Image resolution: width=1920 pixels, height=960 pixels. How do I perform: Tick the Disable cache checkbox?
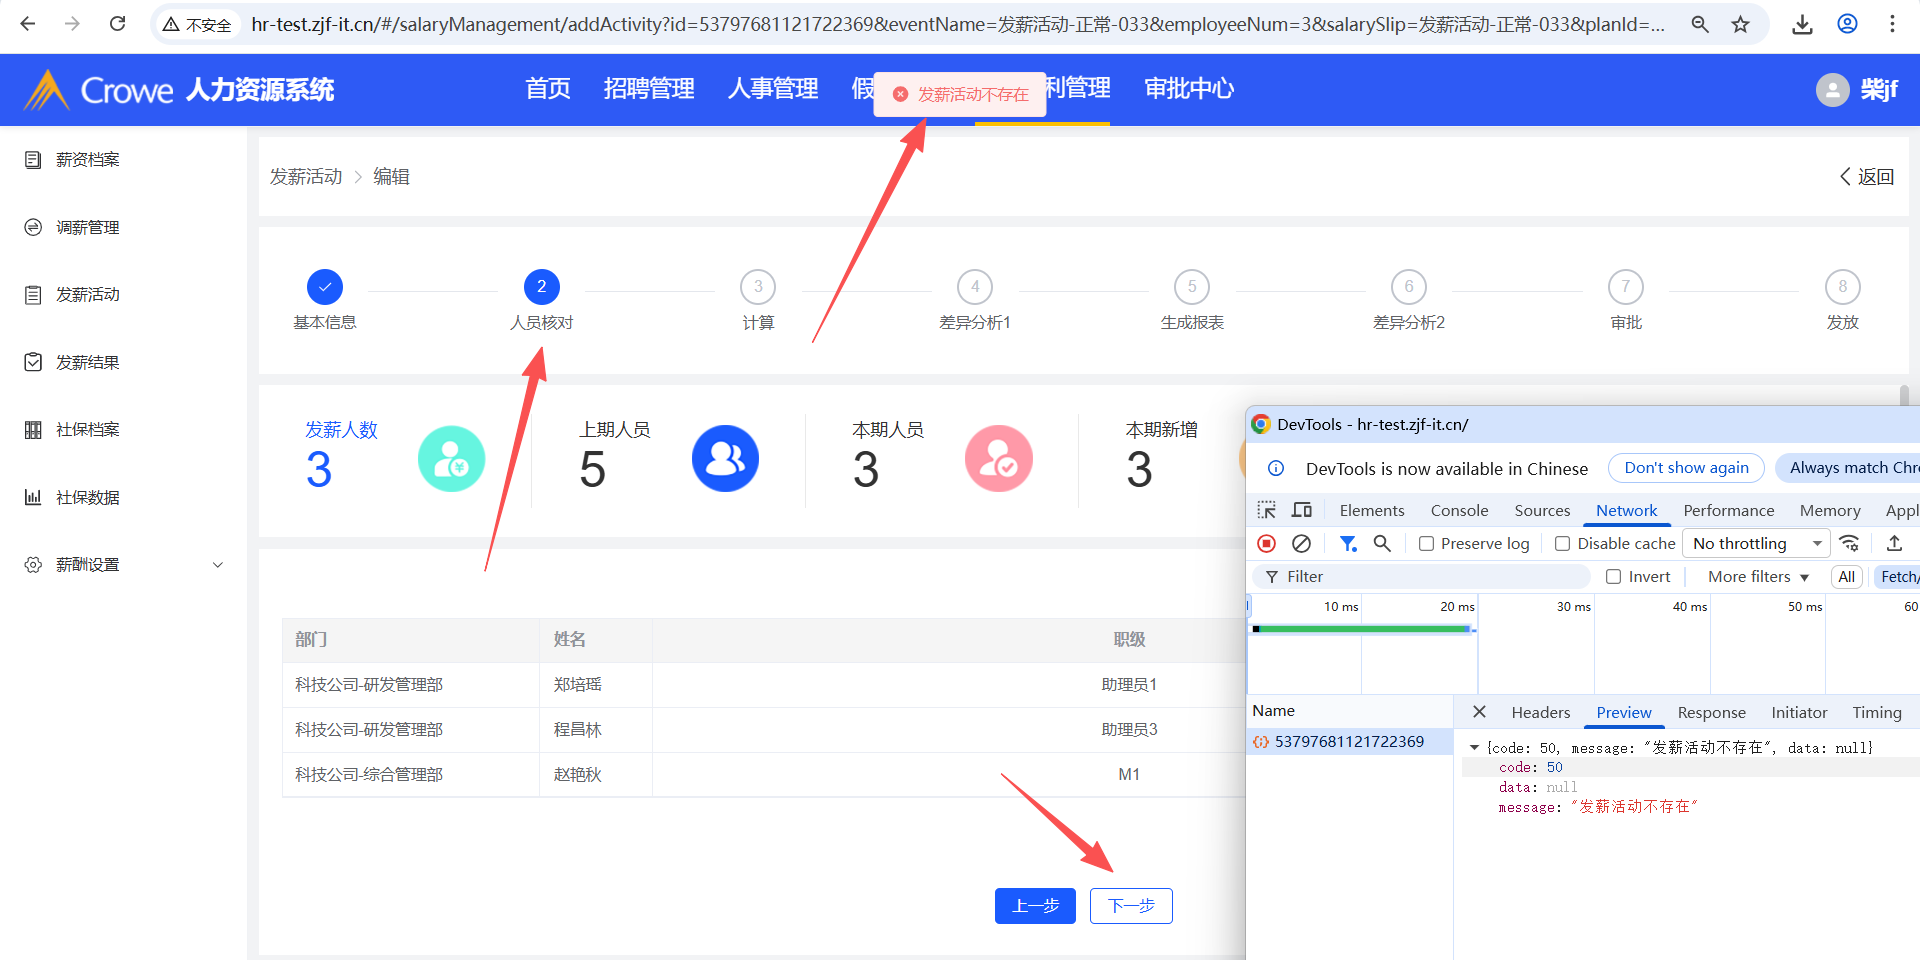pyautogui.click(x=1563, y=544)
